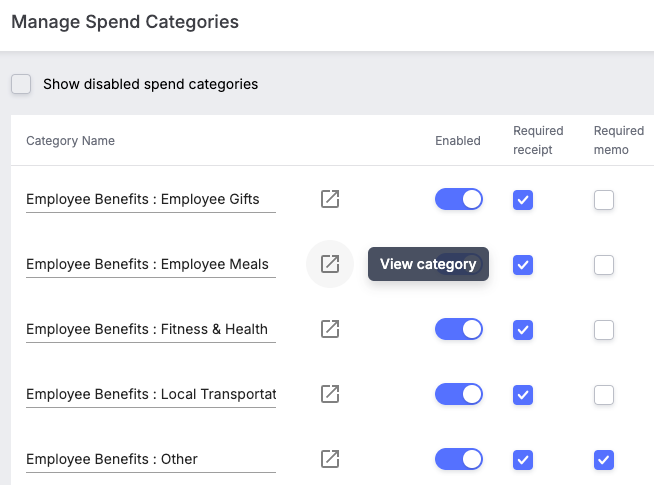
Task: Turn off Employee Benefits : Other enabled toggle
Action: click(459, 459)
